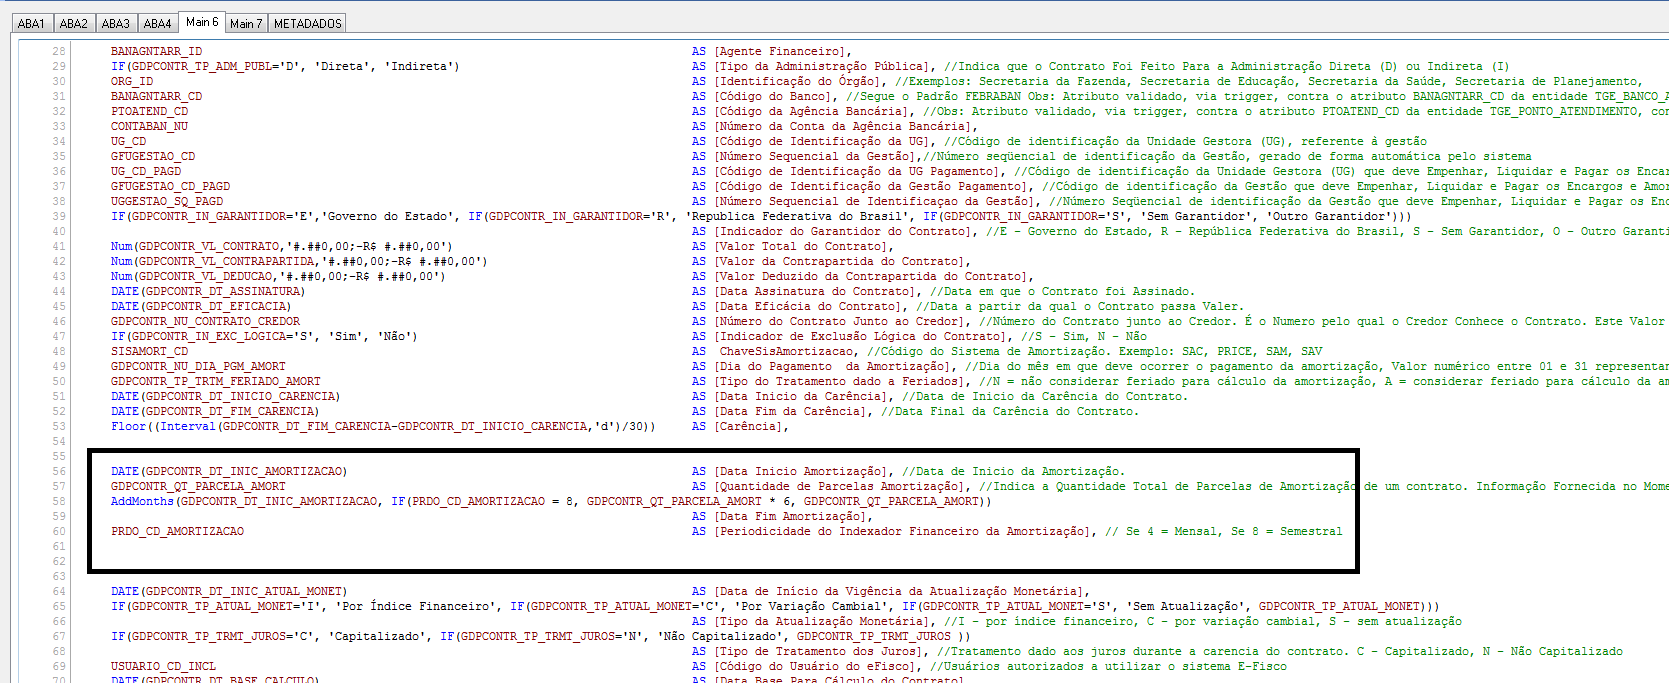
Task: Click line number 28 in gutter
Action: pos(59,51)
